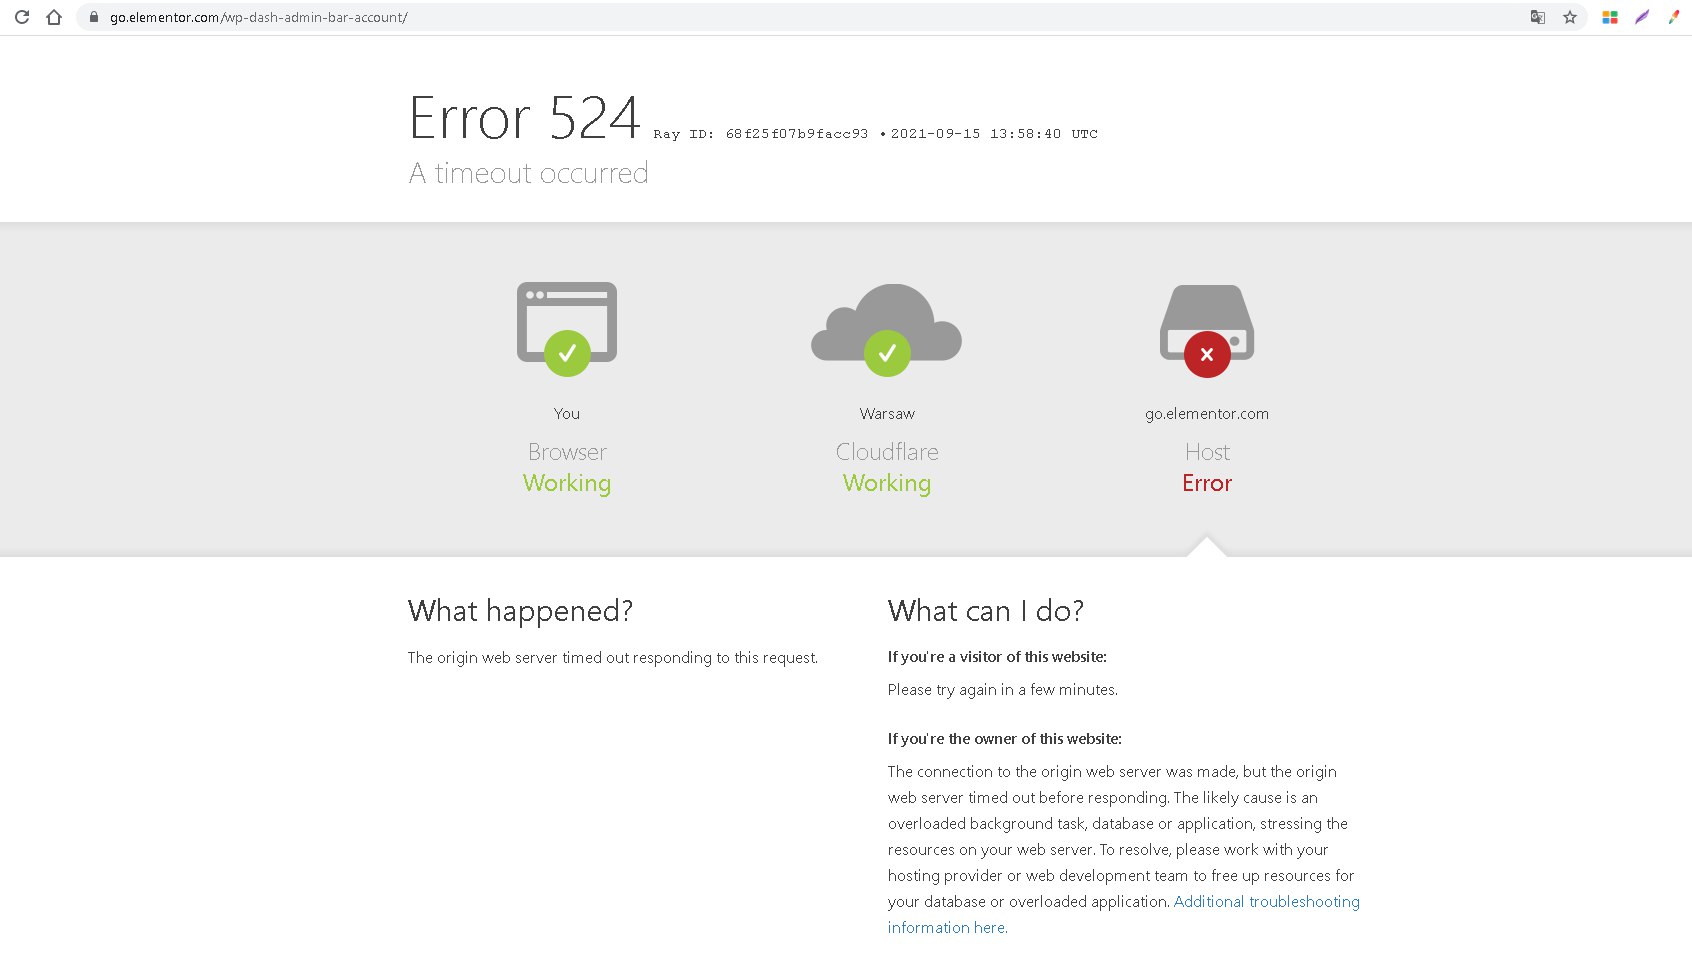Open the rainbow color picker extension icon
The height and width of the screenshot is (971, 1692).
1674,17
